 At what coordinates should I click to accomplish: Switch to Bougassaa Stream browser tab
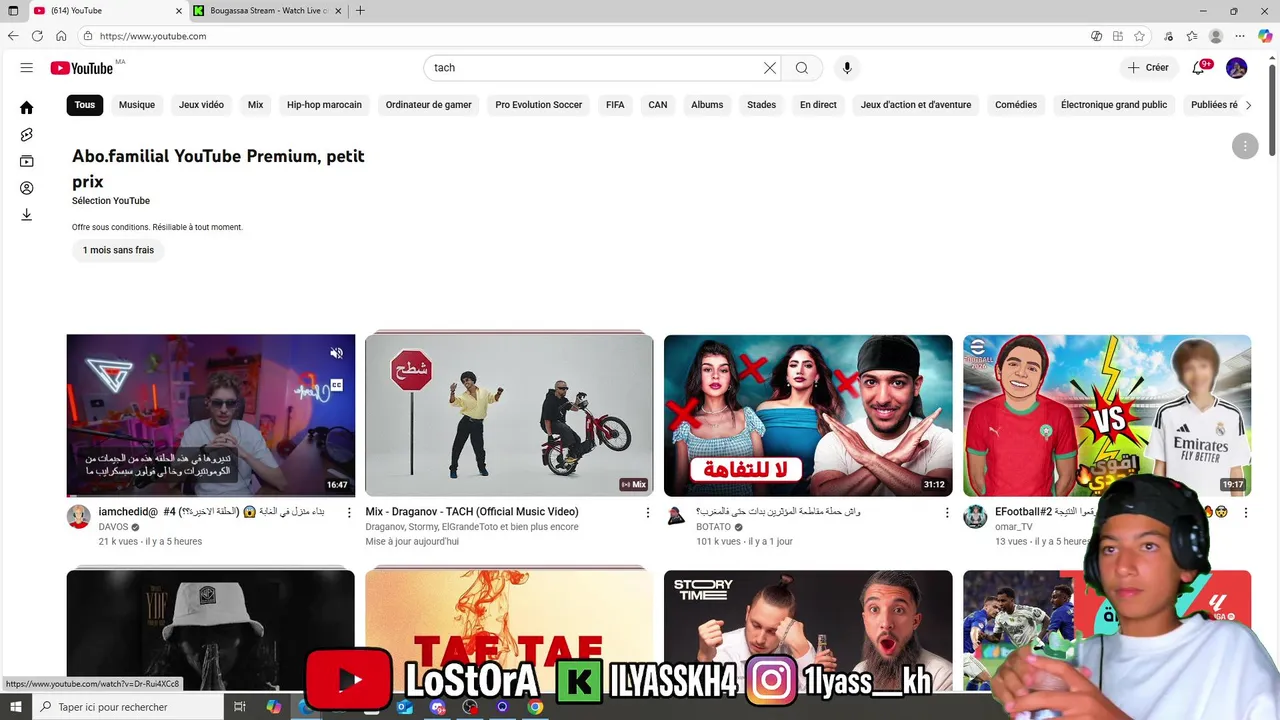tap(268, 11)
